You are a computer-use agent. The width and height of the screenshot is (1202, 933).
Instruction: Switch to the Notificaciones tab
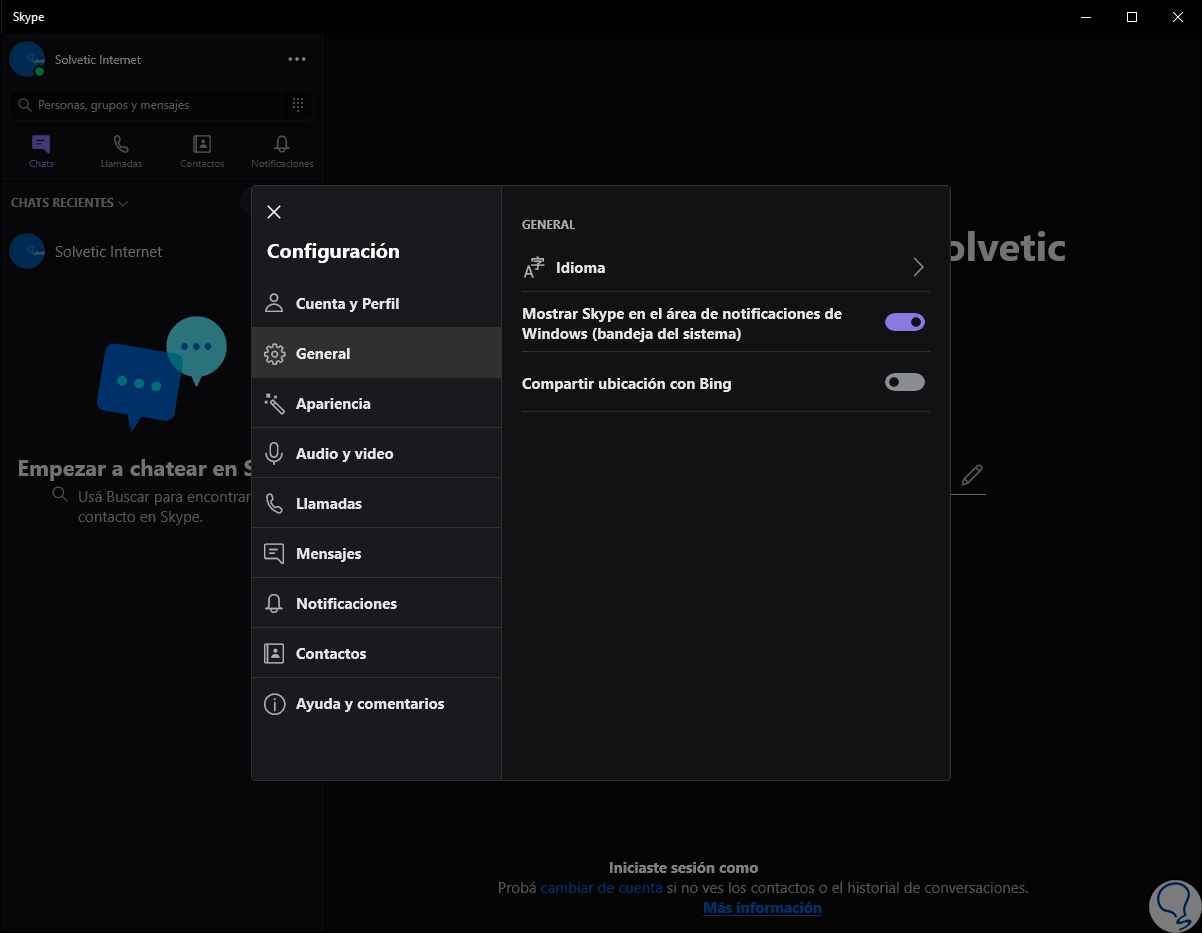tap(282, 152)
